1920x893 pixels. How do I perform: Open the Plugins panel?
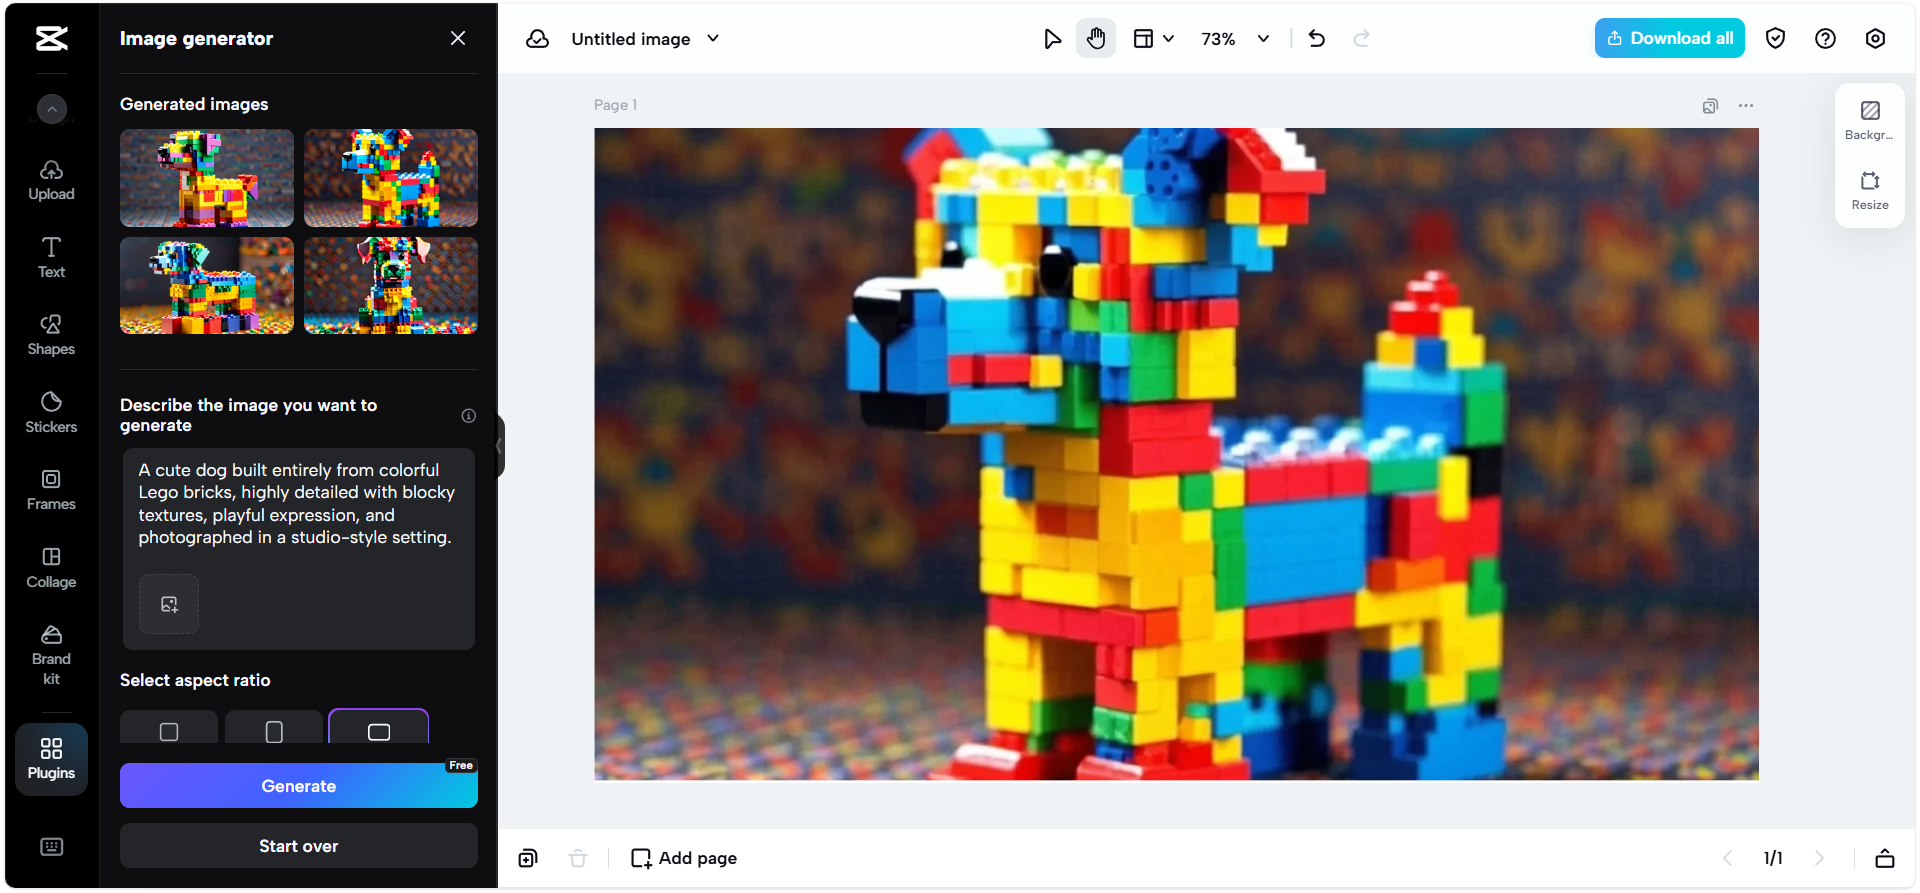click(x=51, y=759)
